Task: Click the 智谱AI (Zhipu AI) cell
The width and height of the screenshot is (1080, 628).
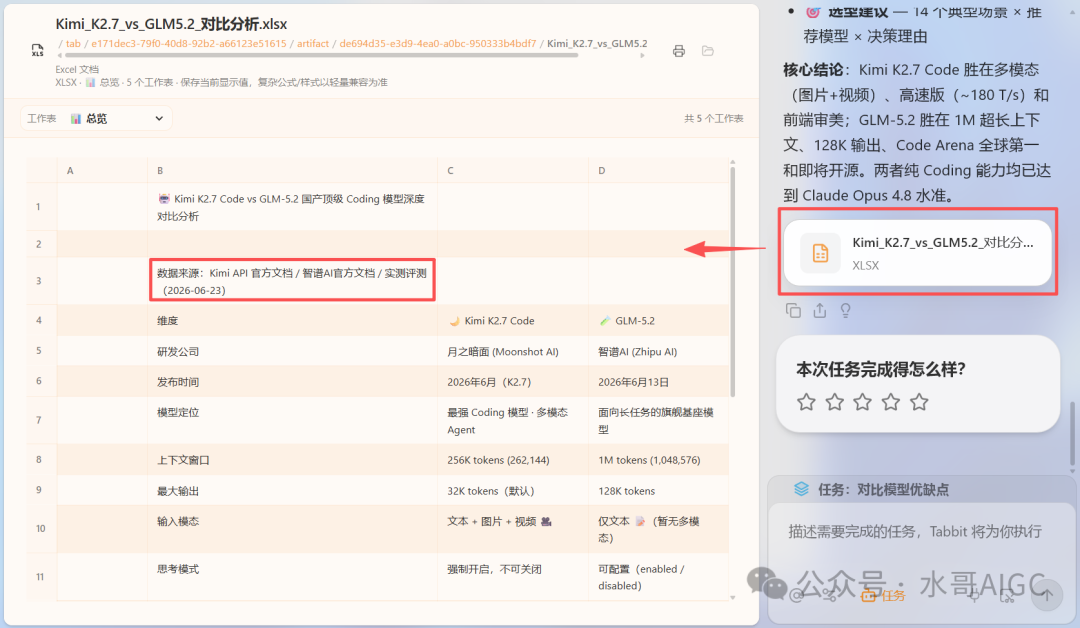Action: coord(658,351)
